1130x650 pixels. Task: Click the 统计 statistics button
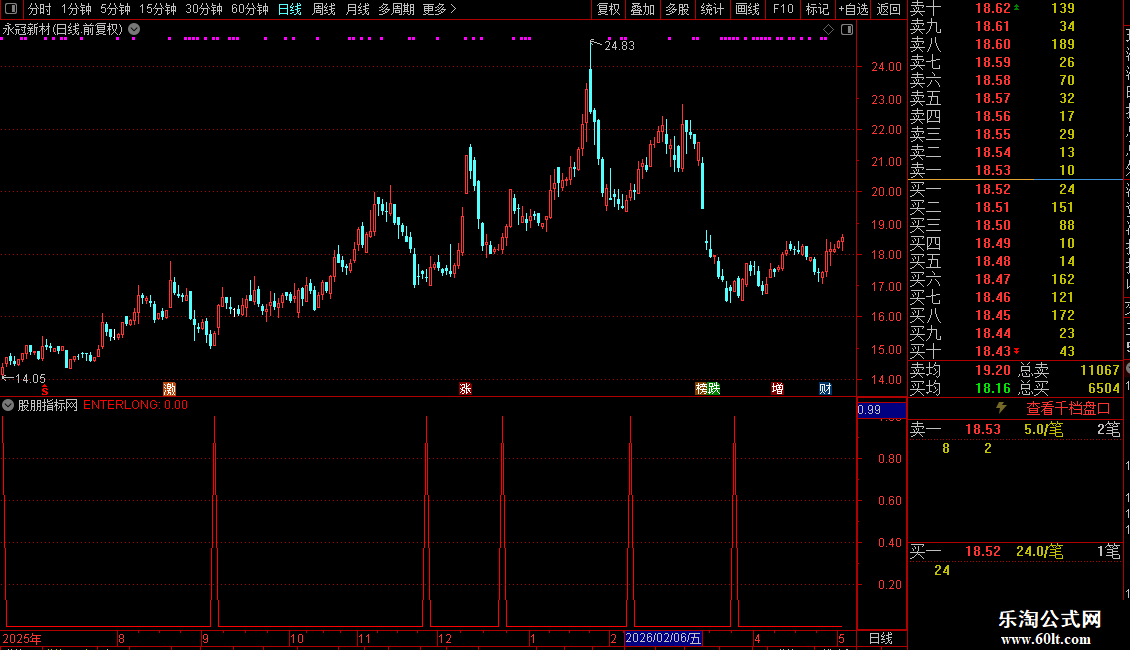click(712, 9)
